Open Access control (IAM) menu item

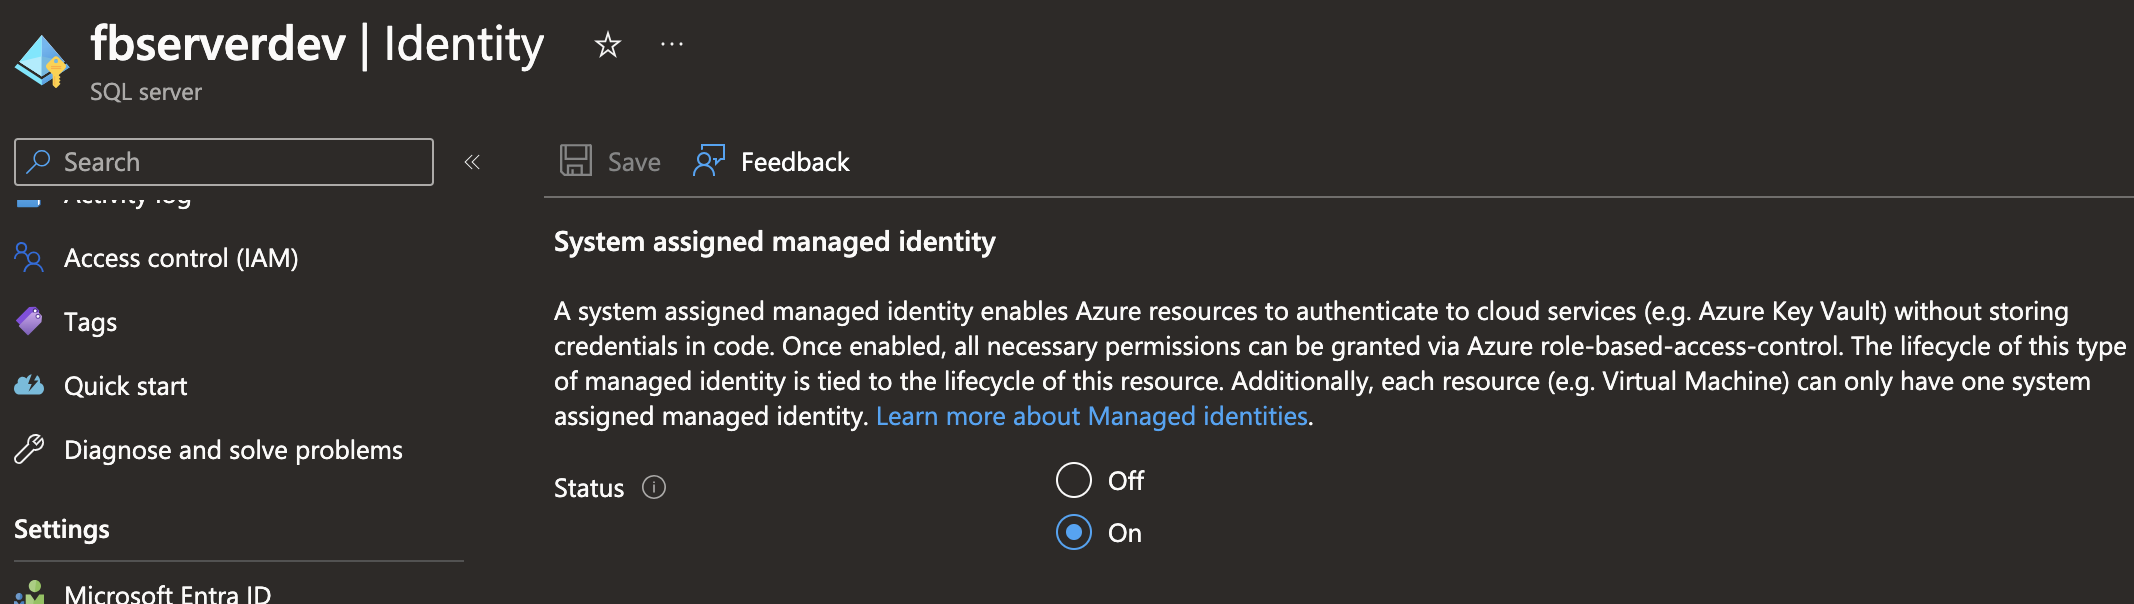(x=181, y=258)
